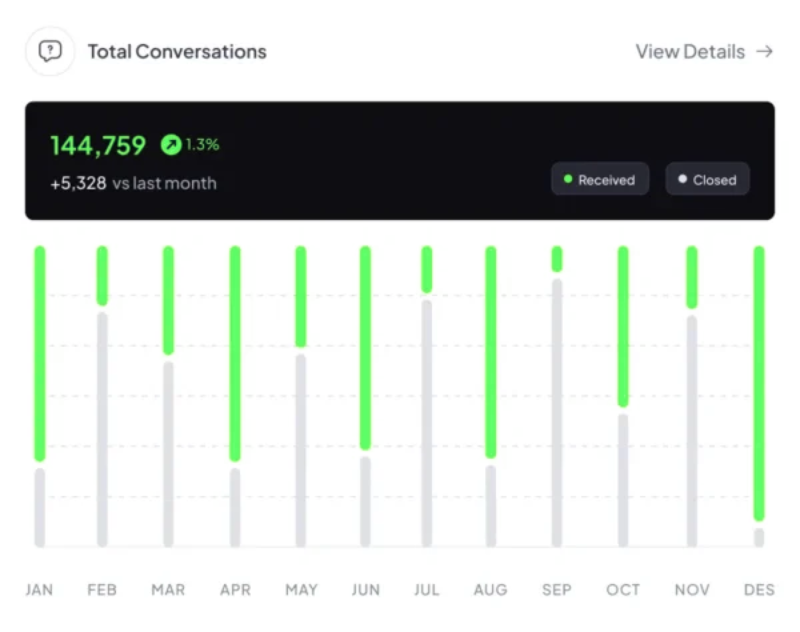This screenshot has width=800, height=632.
Task: Select the 144,759 total value
Action: 98,145
